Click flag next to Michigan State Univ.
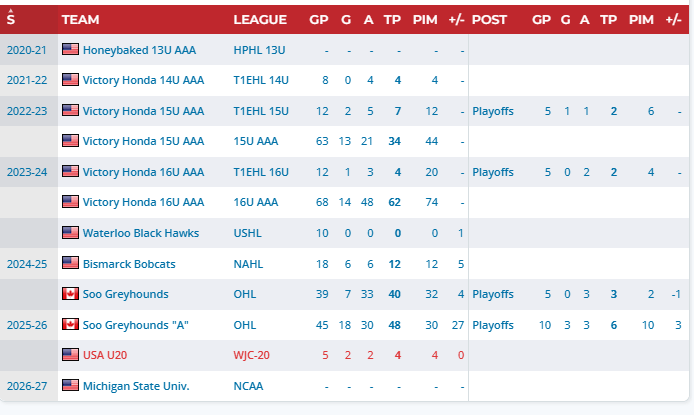Viewport: 694px width, 415px height. [70, 385]
